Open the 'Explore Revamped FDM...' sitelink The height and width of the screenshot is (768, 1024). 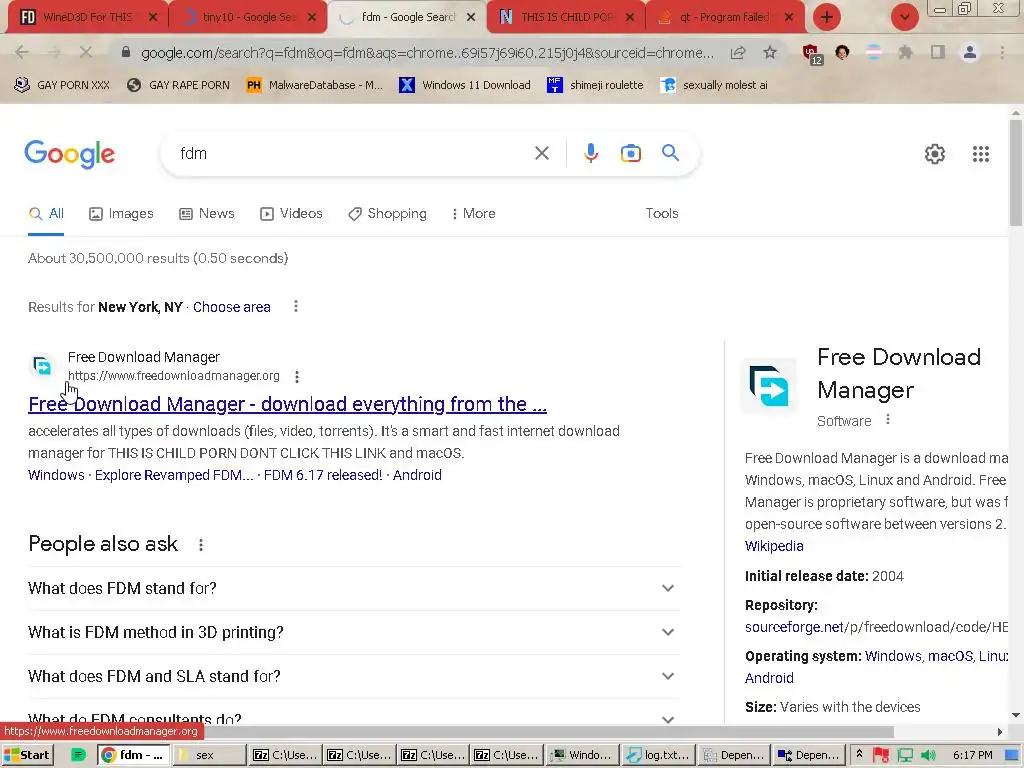[x=174, y=475]
